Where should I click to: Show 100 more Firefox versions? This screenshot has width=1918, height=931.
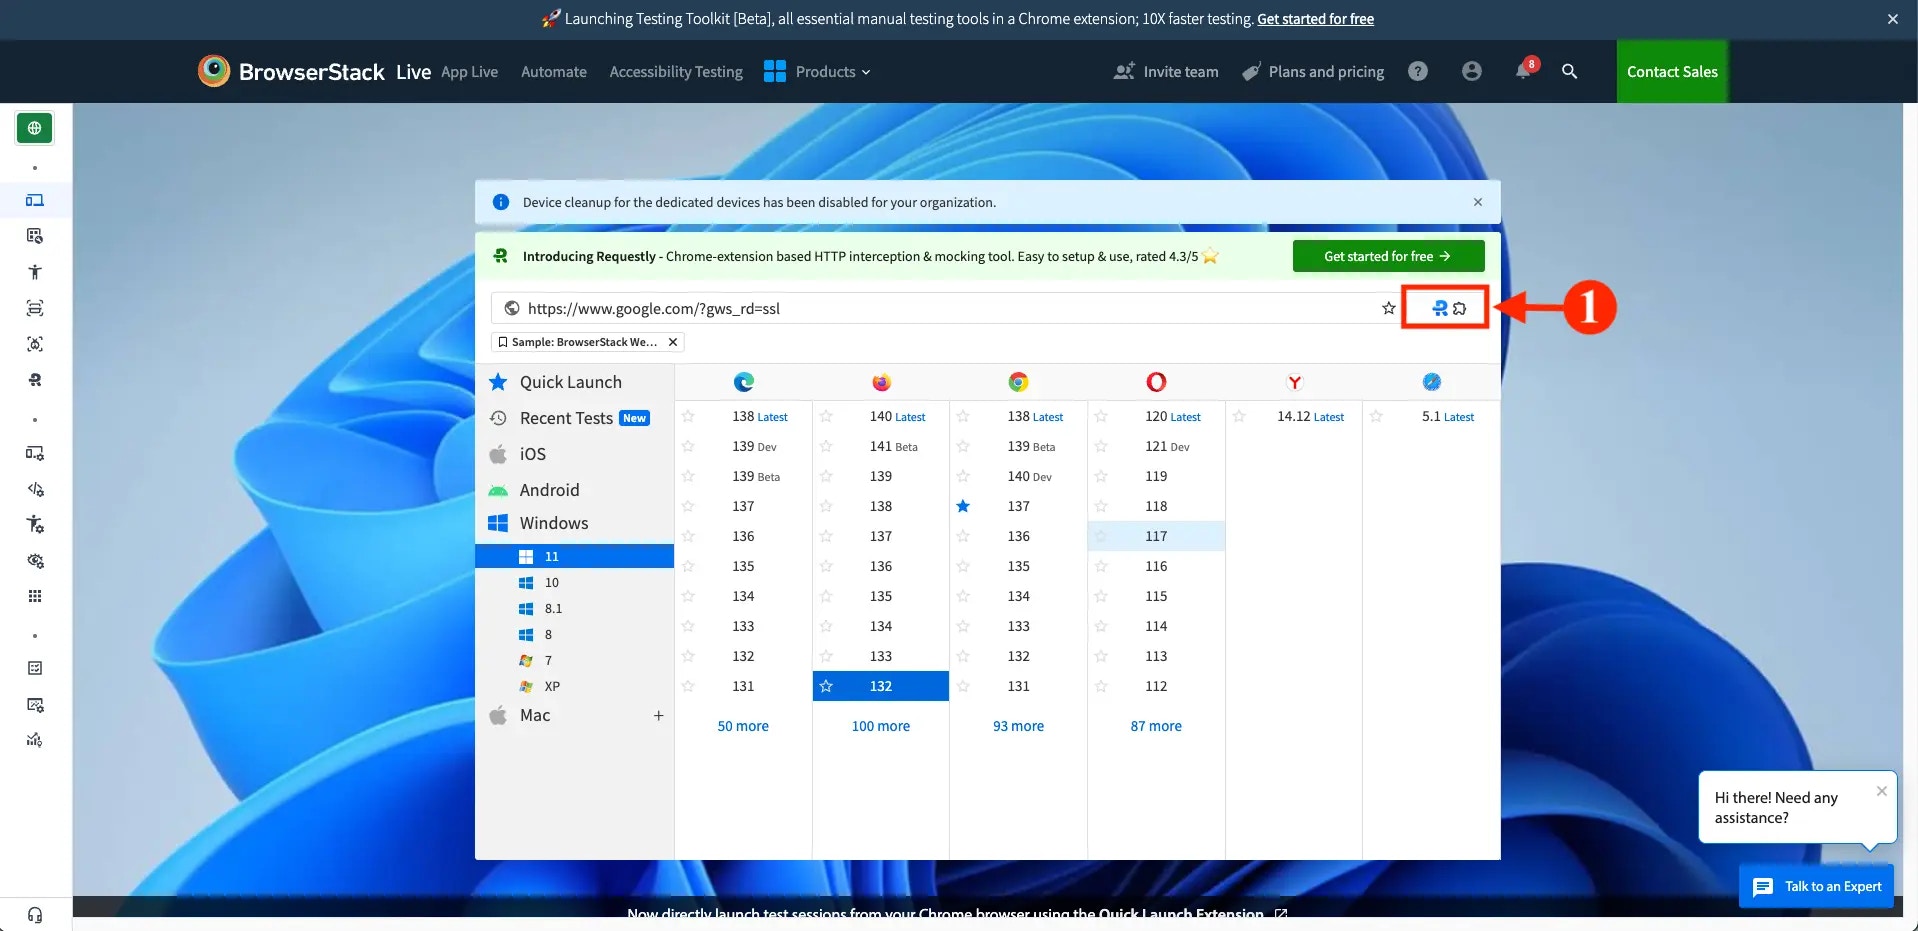(881, 726)
